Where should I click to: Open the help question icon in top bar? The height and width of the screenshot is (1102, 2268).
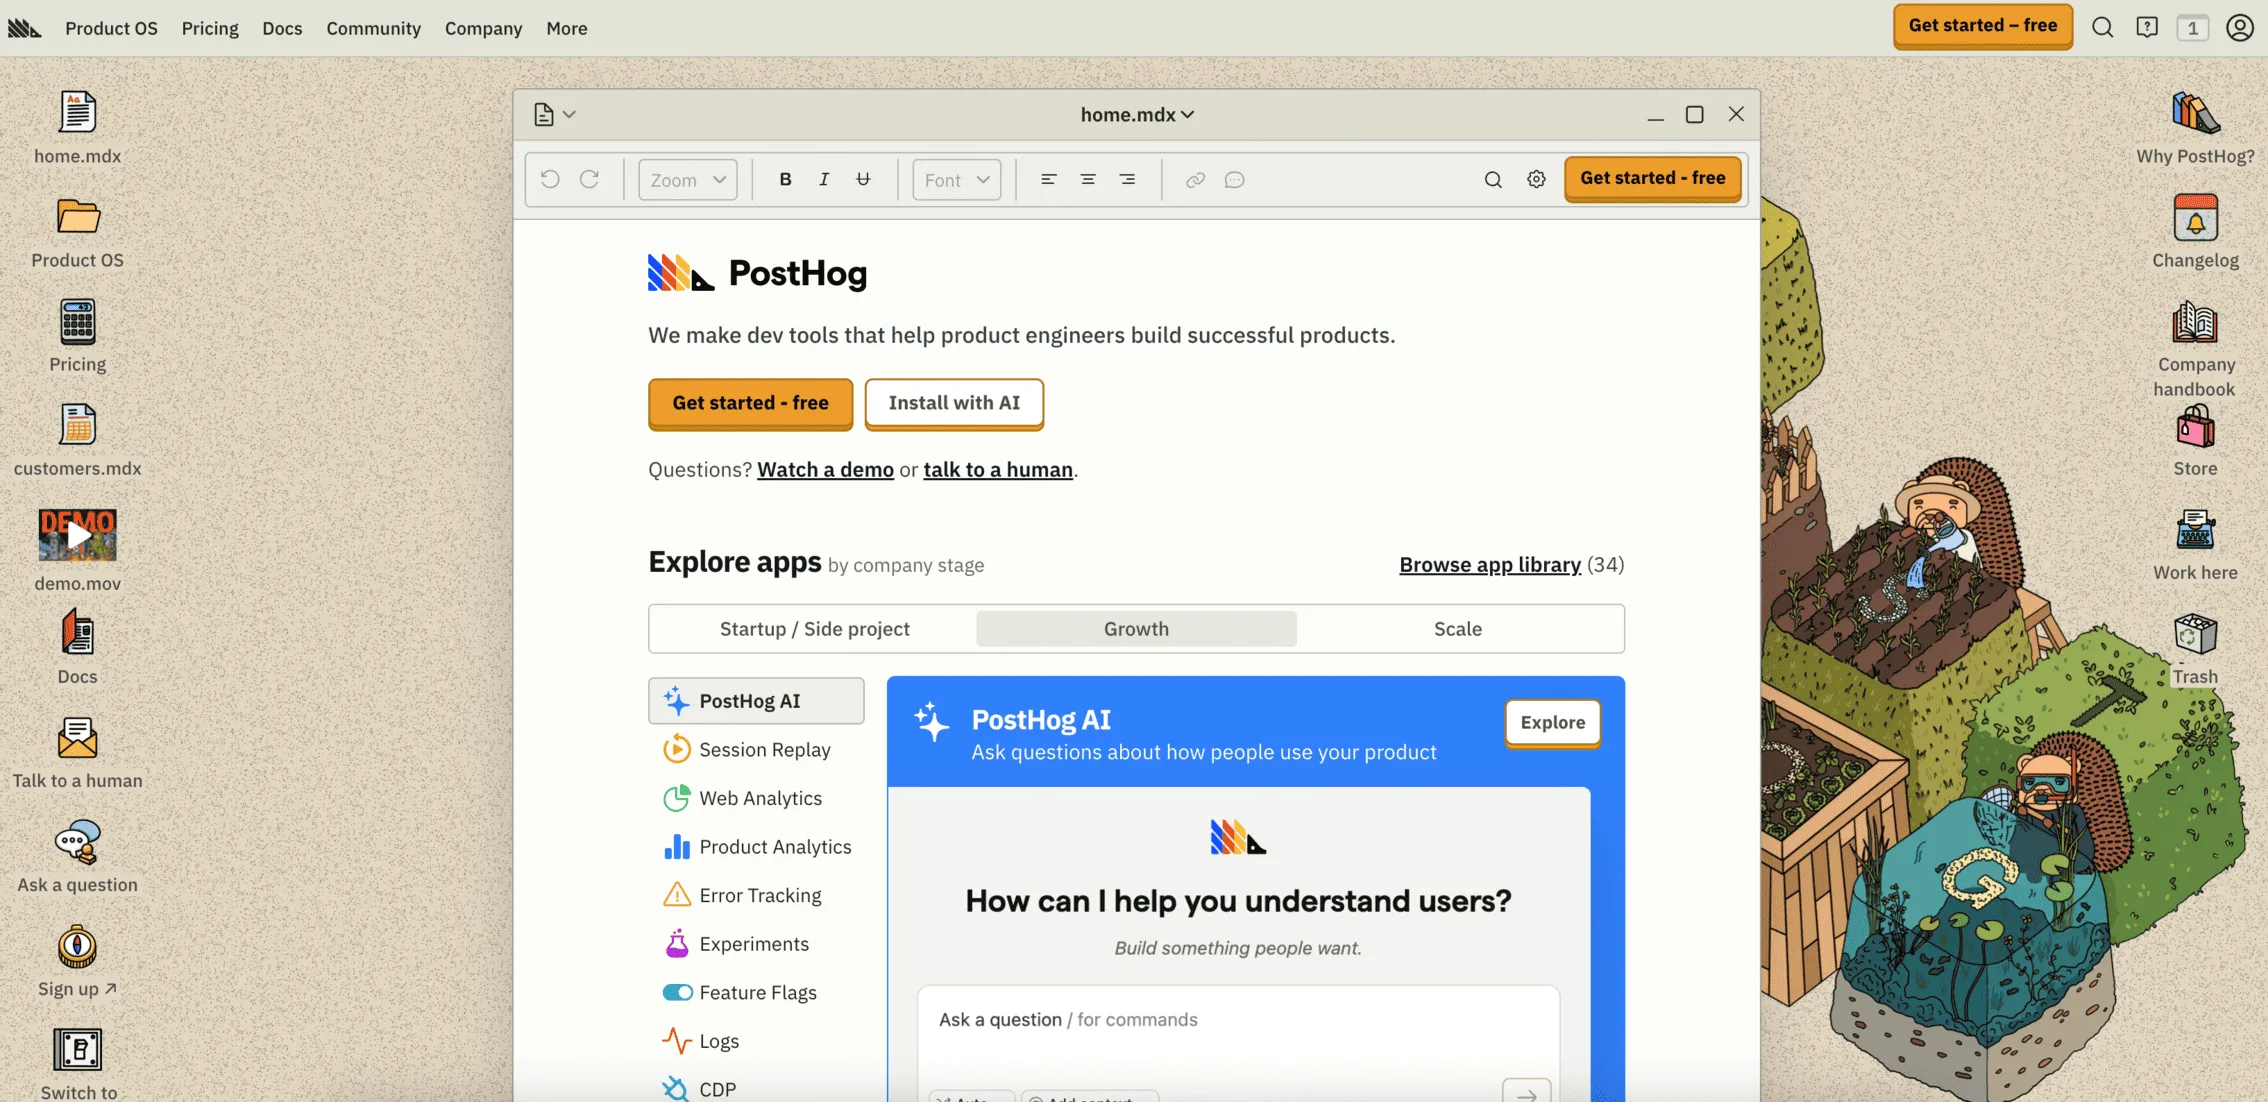click(2147, 28)
